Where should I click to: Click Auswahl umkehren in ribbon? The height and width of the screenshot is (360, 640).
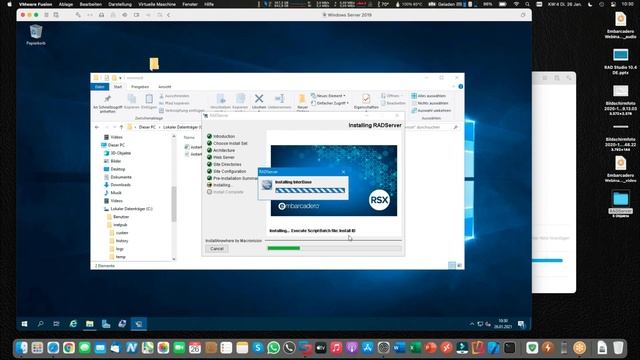tap(431, 111)
